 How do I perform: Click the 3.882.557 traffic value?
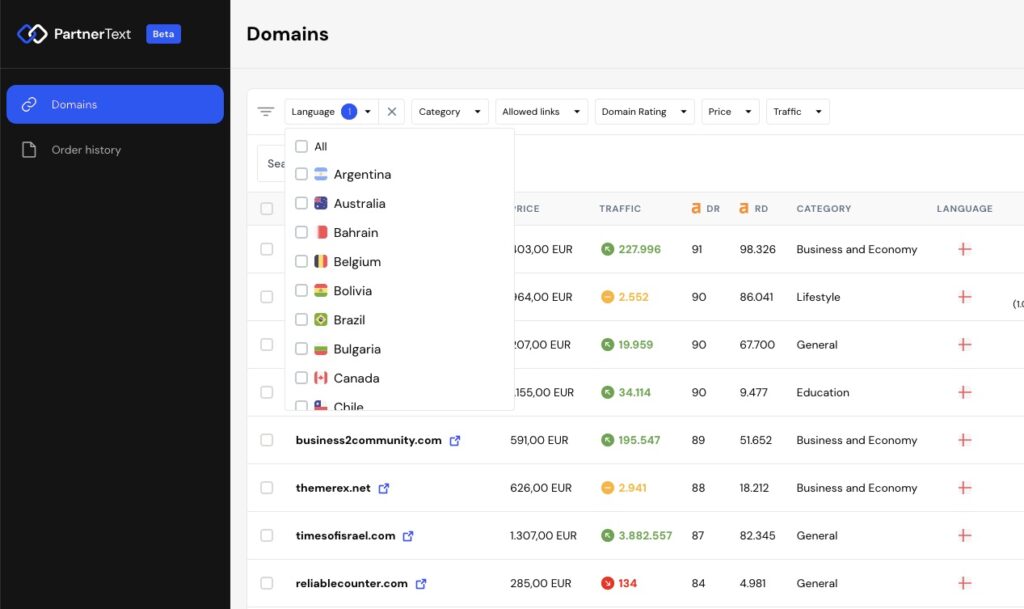pos(645,535)
